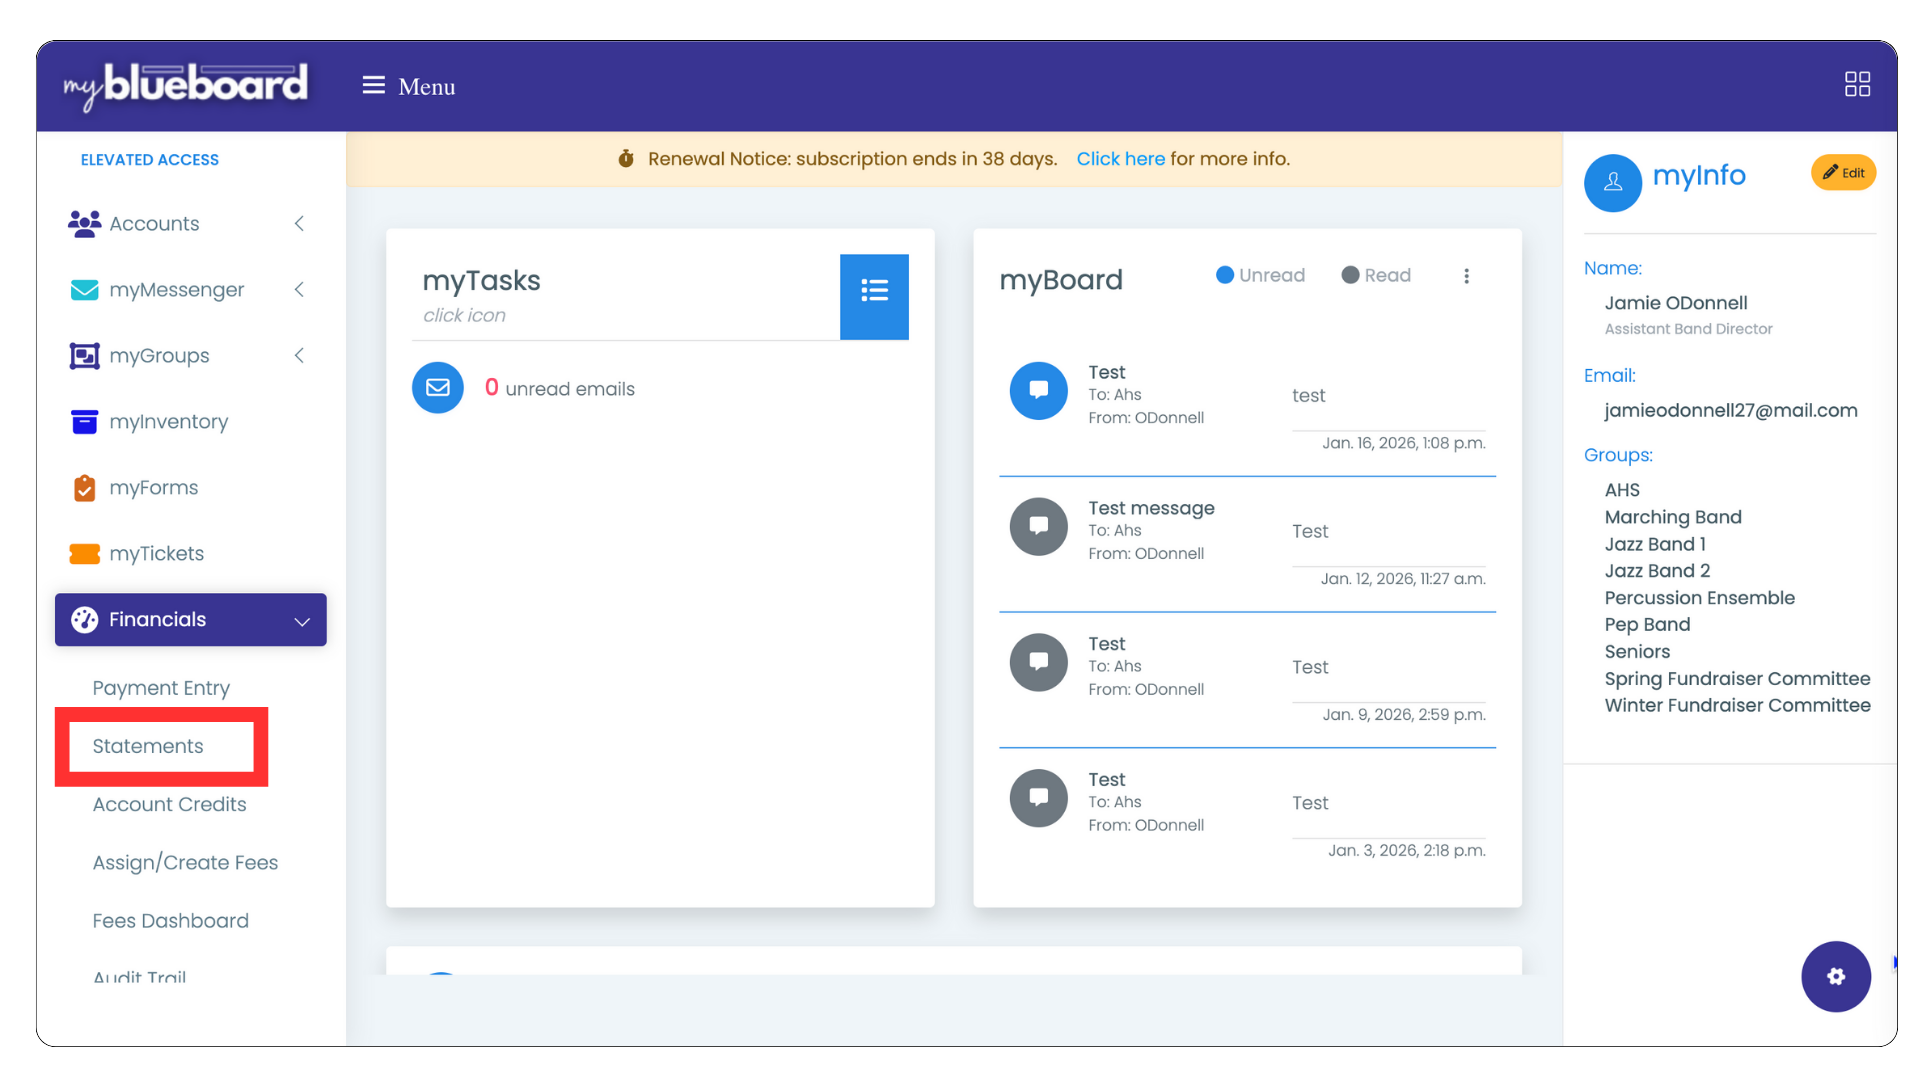The width and height of the screenshot is (1920, 1080).
Task: Open the unread emails envelope icon
Action: click(x=437, y=388)
